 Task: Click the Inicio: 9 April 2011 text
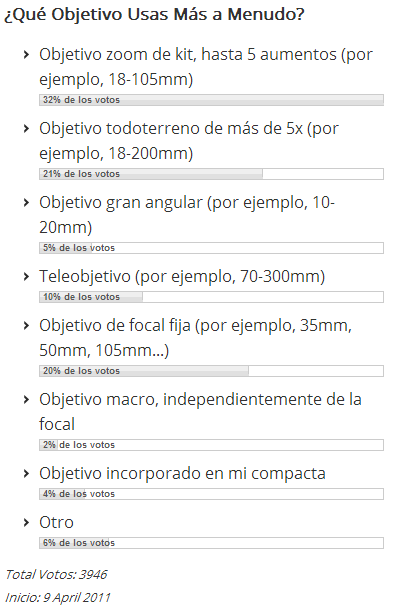(x=58, y=598)
